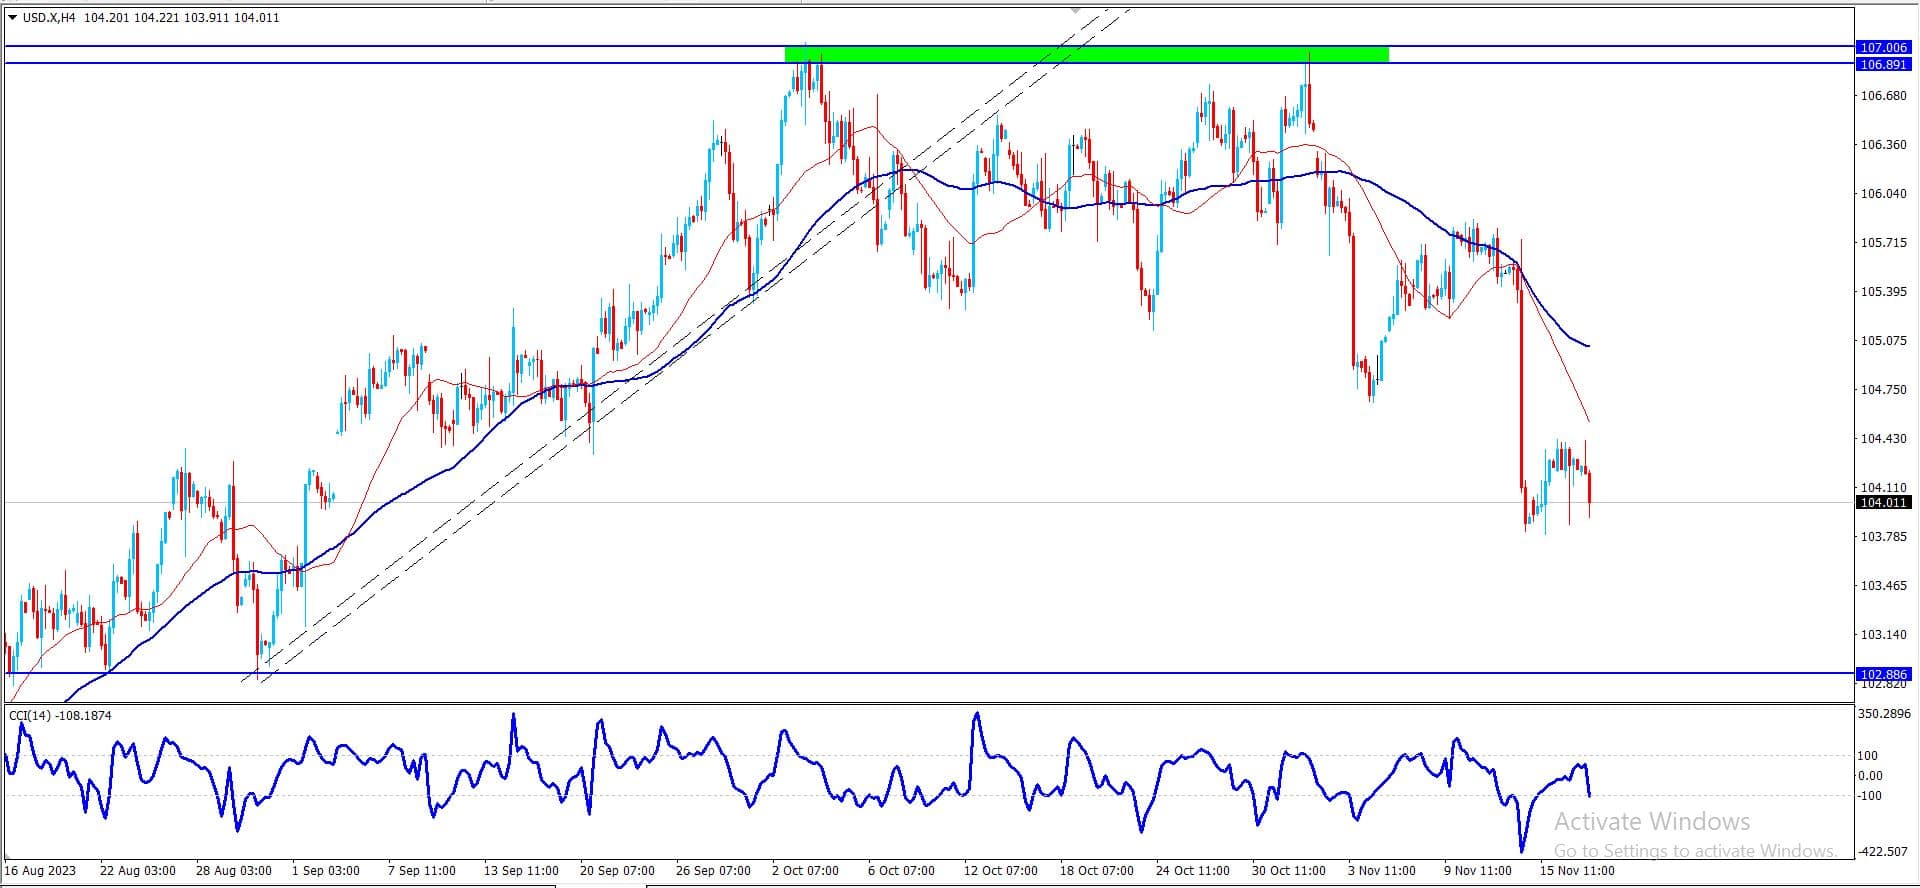Click the OHLC values 104.201 104.221 103.911 104.011
This screenshot has height=888, width=1920.
[x=182, y=17]
